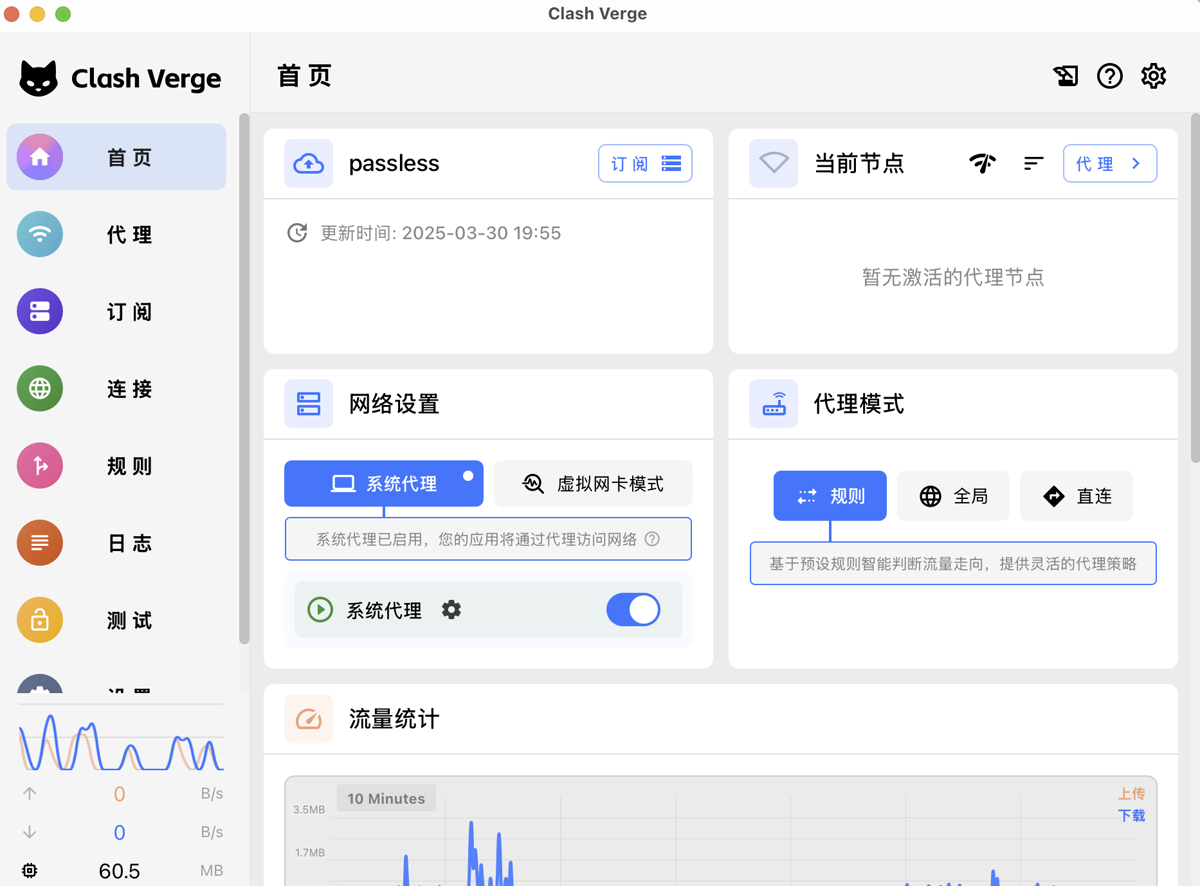Enable 全局 proxy mode
Viewport: 1200px width, 886px height.
click(953, 495)
